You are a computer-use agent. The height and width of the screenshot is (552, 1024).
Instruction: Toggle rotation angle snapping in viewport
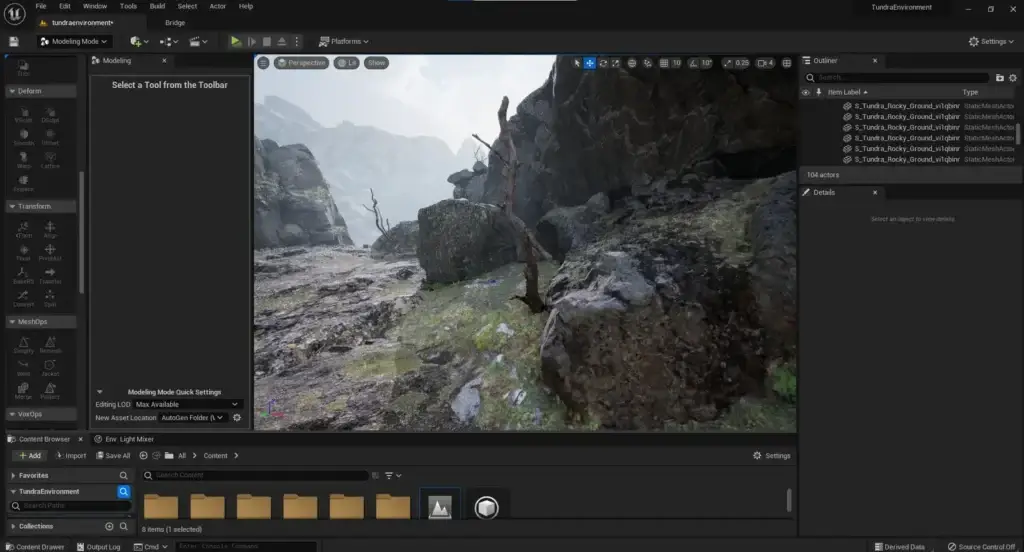[x=692, y=63]
